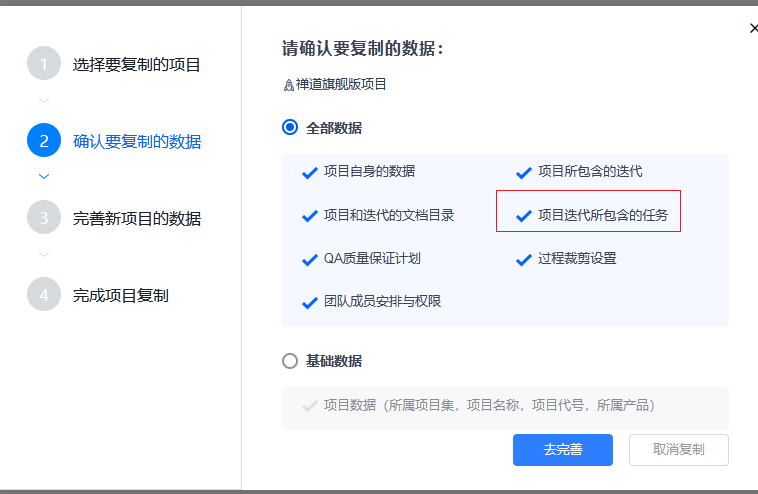Toggle QA质量保证计划 checkmark
758x494 pixels.
click(x=310, y=259)
